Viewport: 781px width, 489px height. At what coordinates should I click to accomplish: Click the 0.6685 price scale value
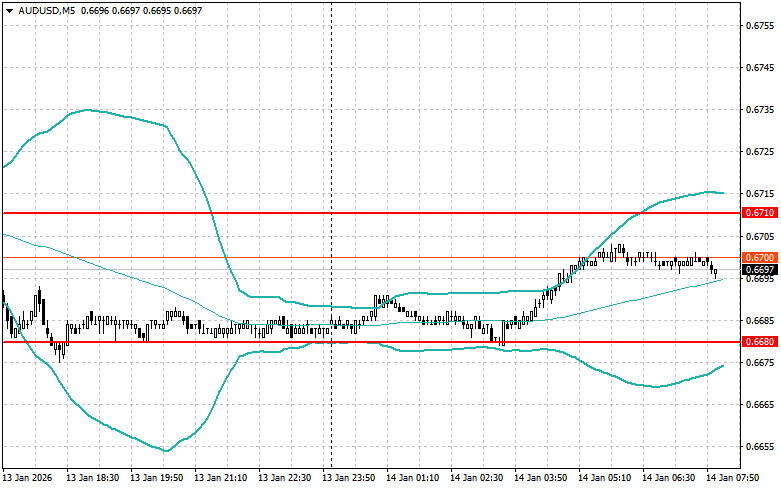(760, 320)
